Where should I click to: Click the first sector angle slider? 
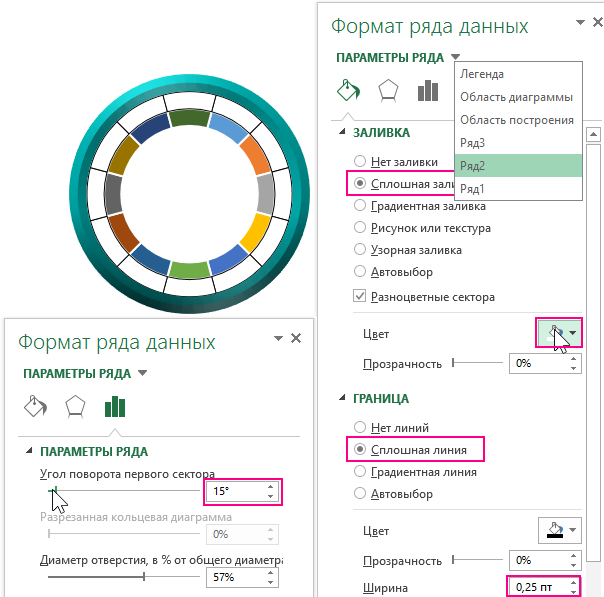tap(118, 491)
